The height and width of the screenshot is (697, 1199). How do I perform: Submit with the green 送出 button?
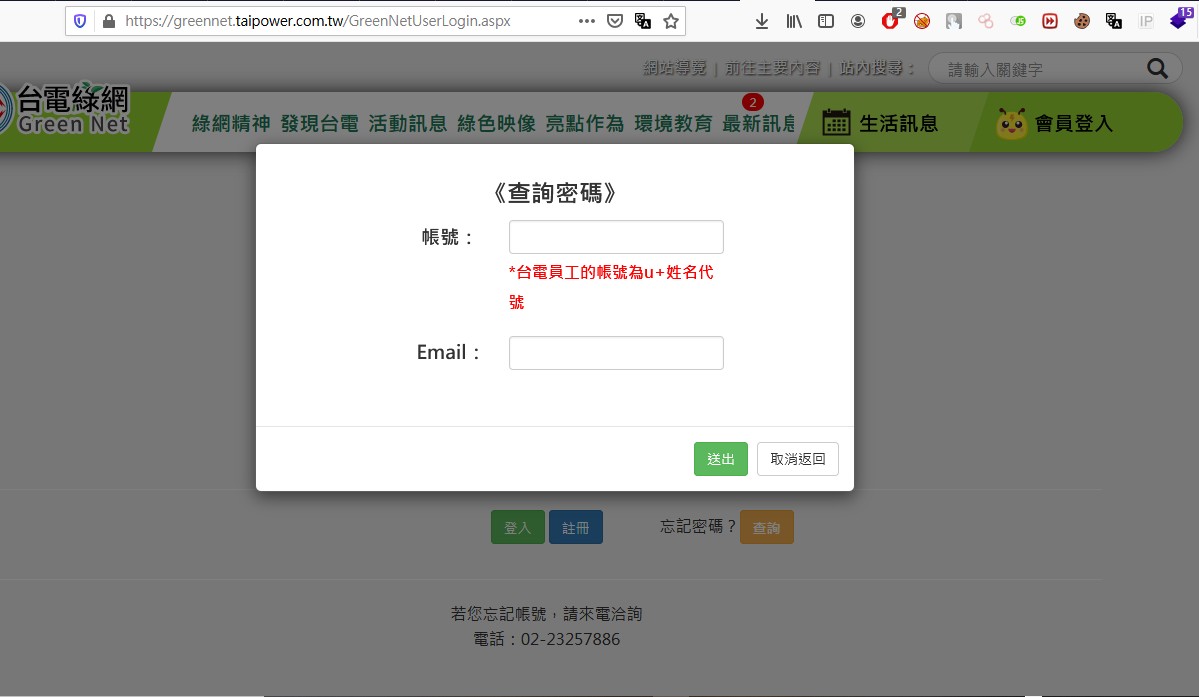720,459
